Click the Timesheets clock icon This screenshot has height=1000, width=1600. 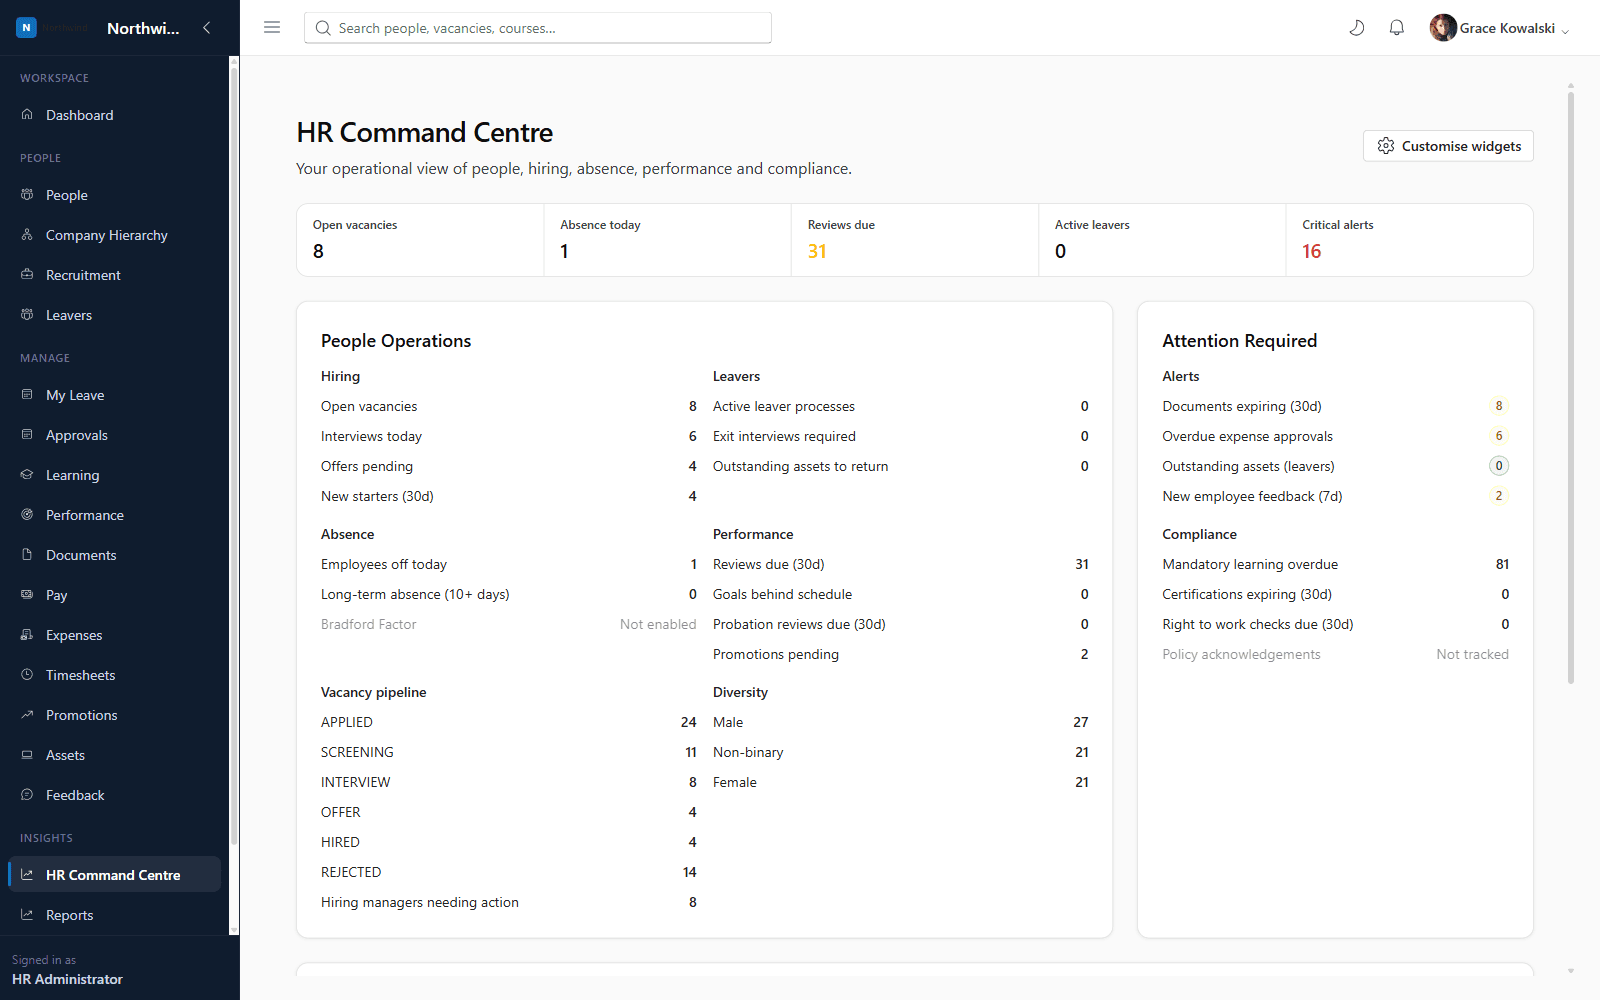pyautogui.click(x=27, y=675)
